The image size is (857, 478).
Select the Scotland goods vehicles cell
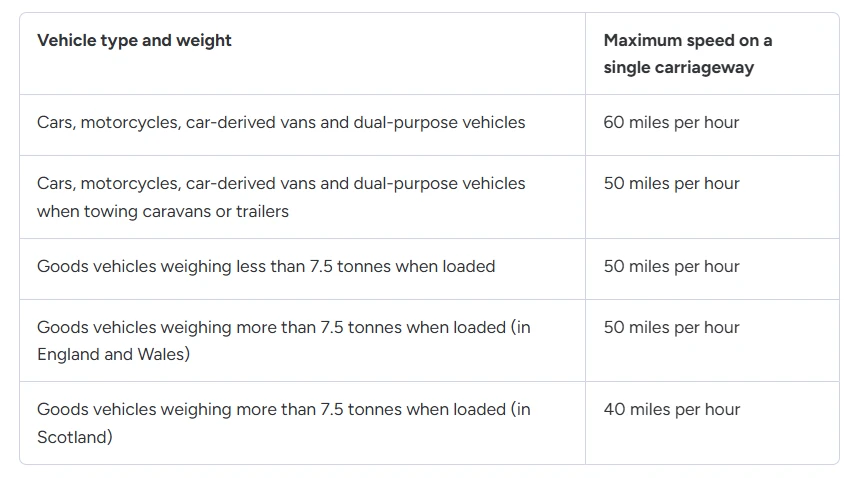[283, 422]
